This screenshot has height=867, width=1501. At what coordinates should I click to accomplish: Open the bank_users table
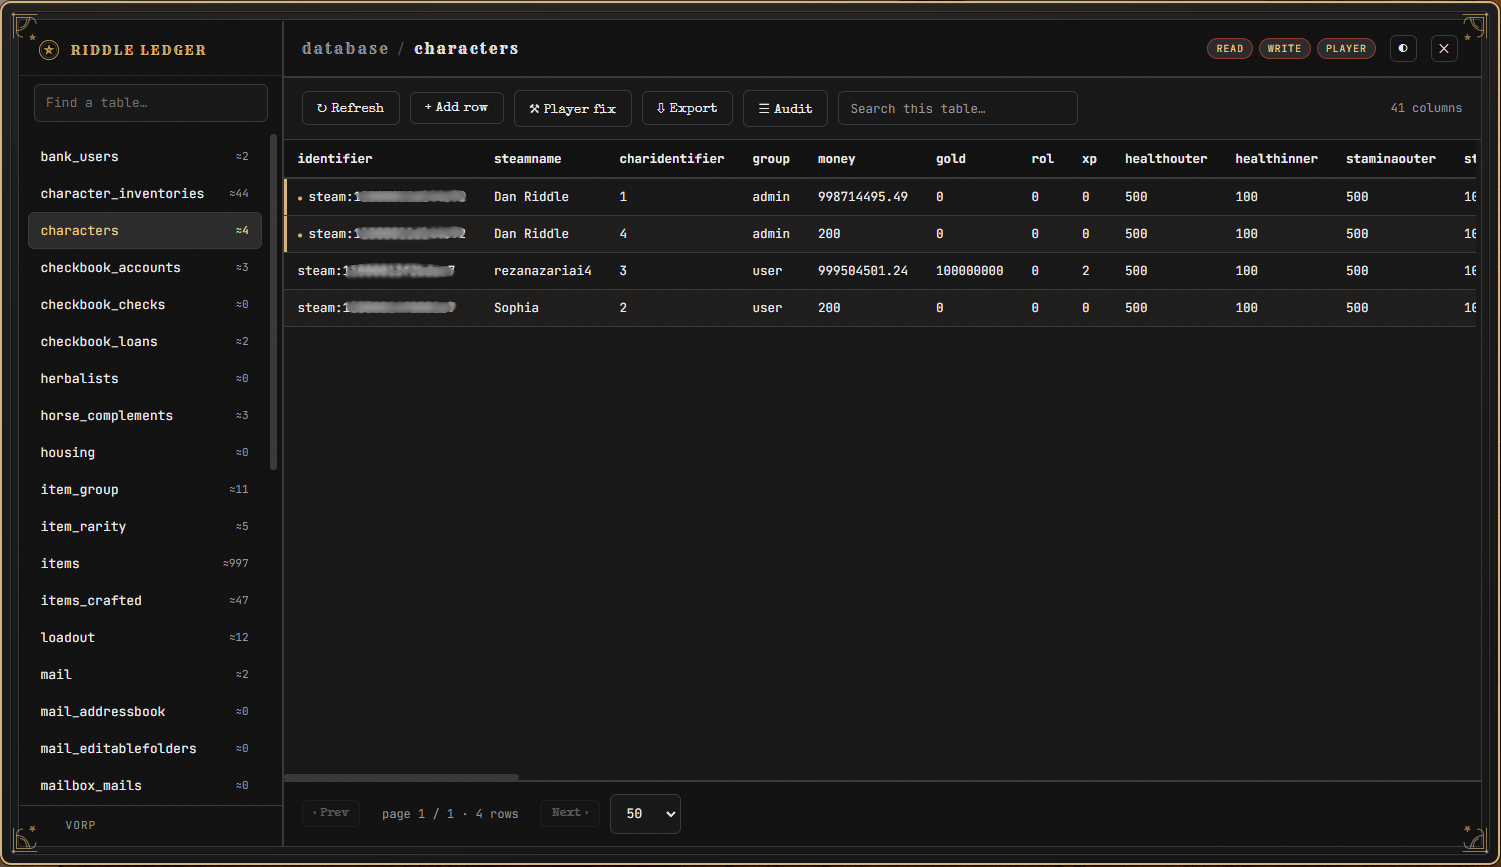pyautogui.click(x=145, y=157)
